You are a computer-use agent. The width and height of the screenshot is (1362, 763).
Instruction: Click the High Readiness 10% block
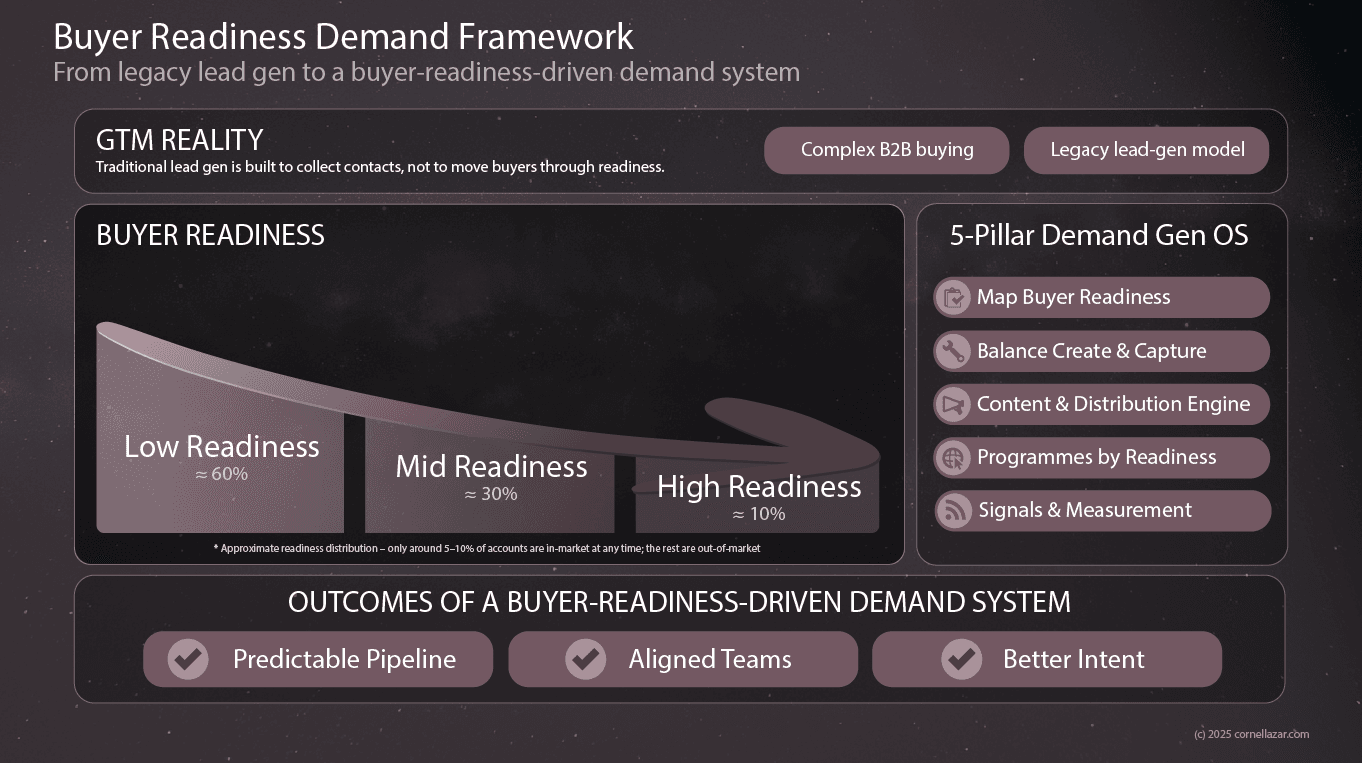[758, 498]
